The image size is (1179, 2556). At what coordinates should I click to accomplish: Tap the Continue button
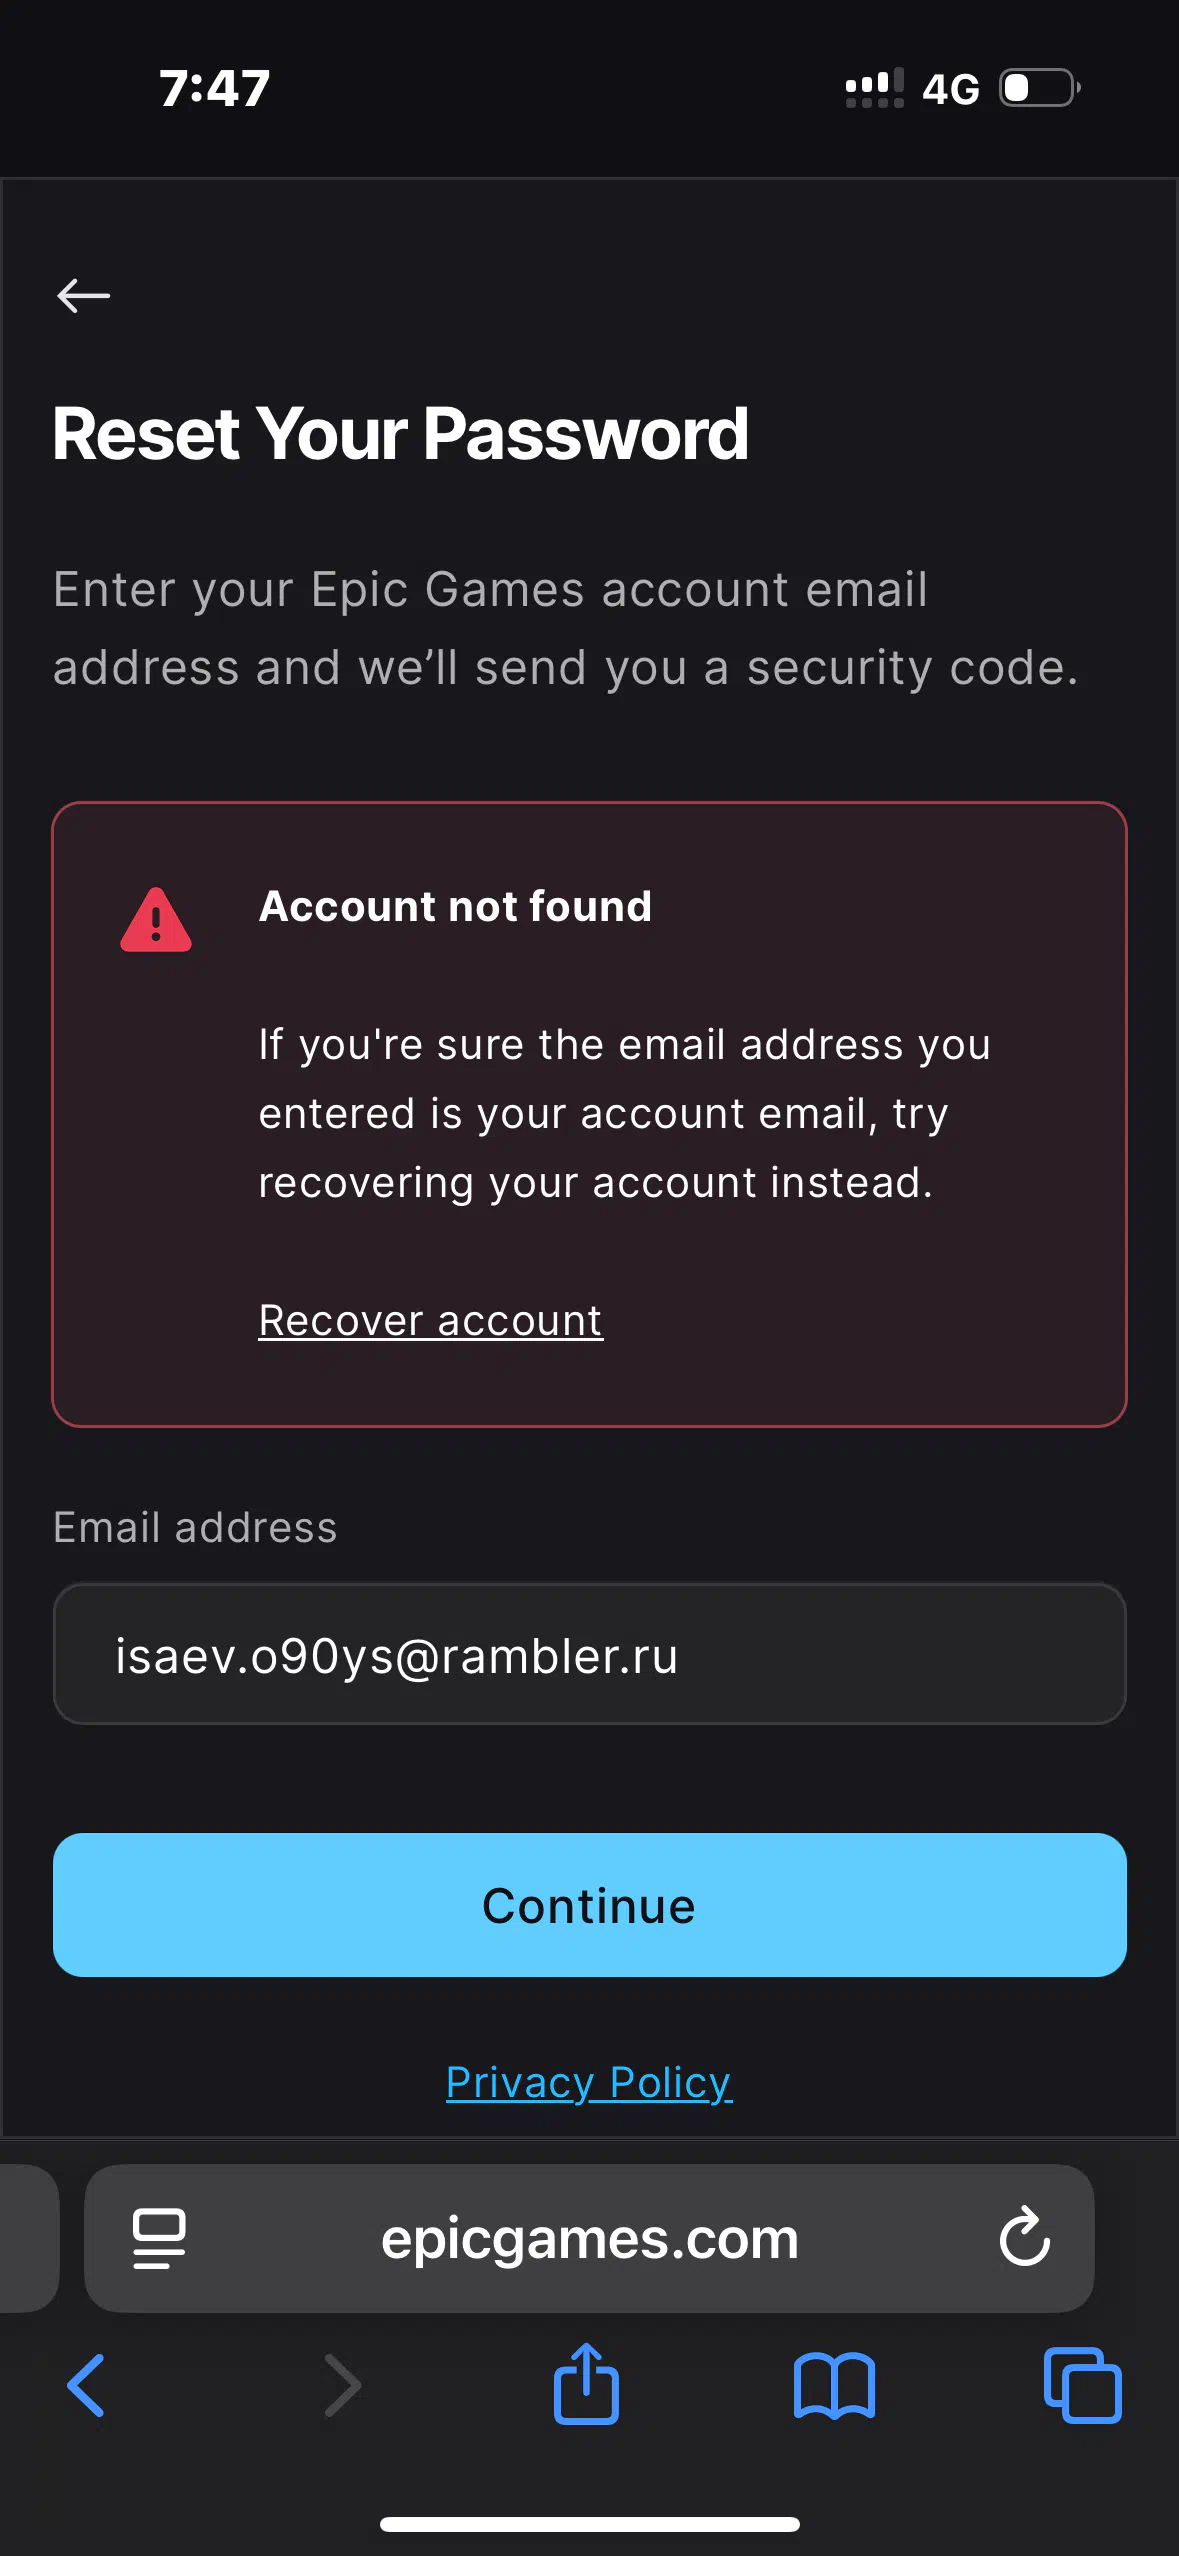590,1905
